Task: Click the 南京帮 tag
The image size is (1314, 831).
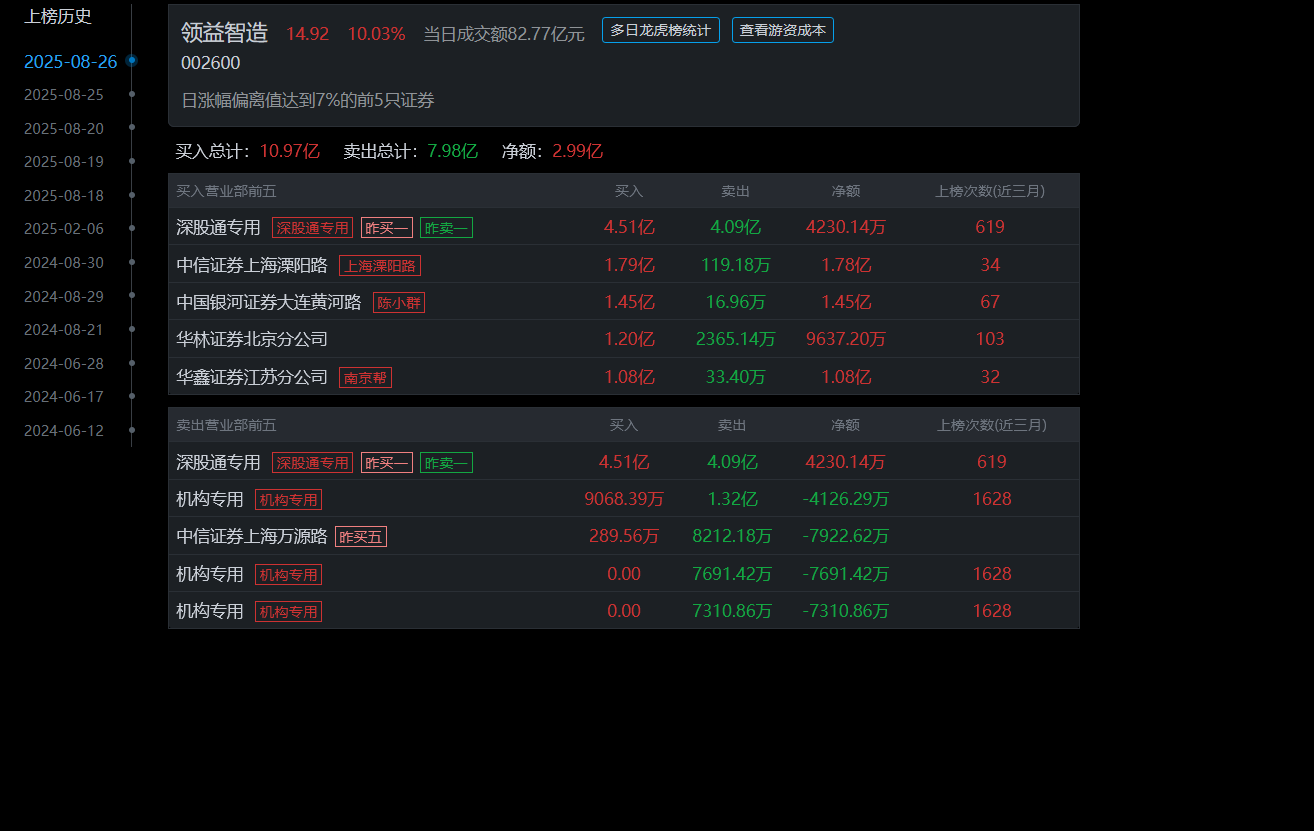Action: pyautogui.click(x=365, y=377)
